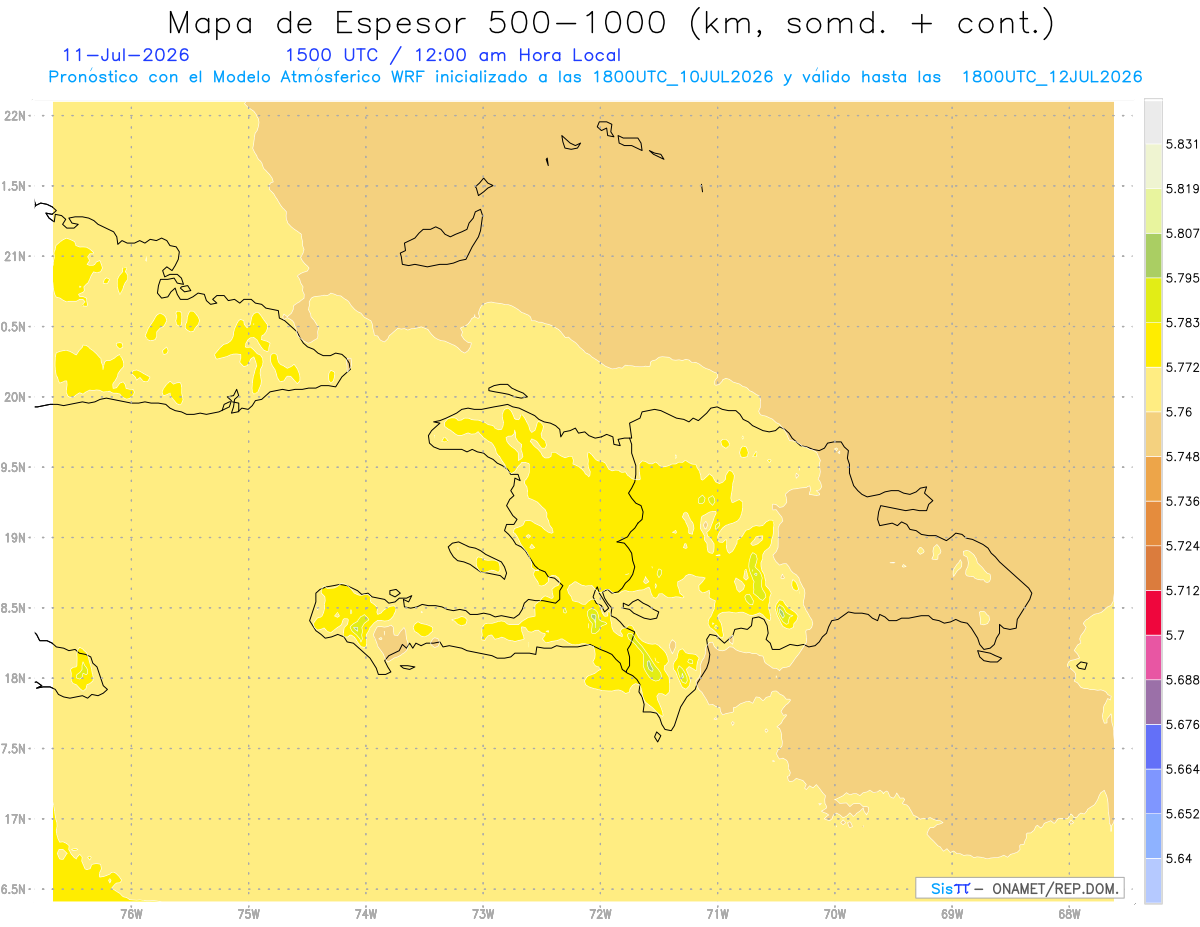Click the latitude label "9.5N"

[14, 468]
